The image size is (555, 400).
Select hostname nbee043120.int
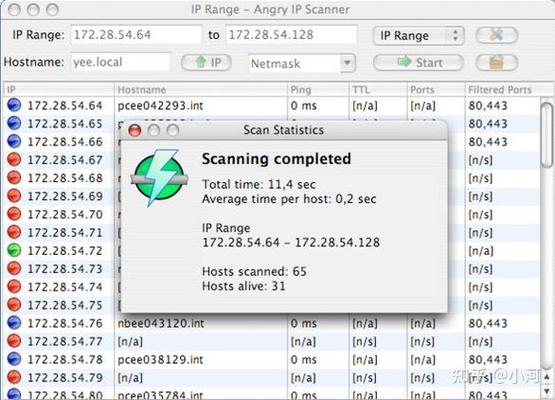(x=161, y=323)
